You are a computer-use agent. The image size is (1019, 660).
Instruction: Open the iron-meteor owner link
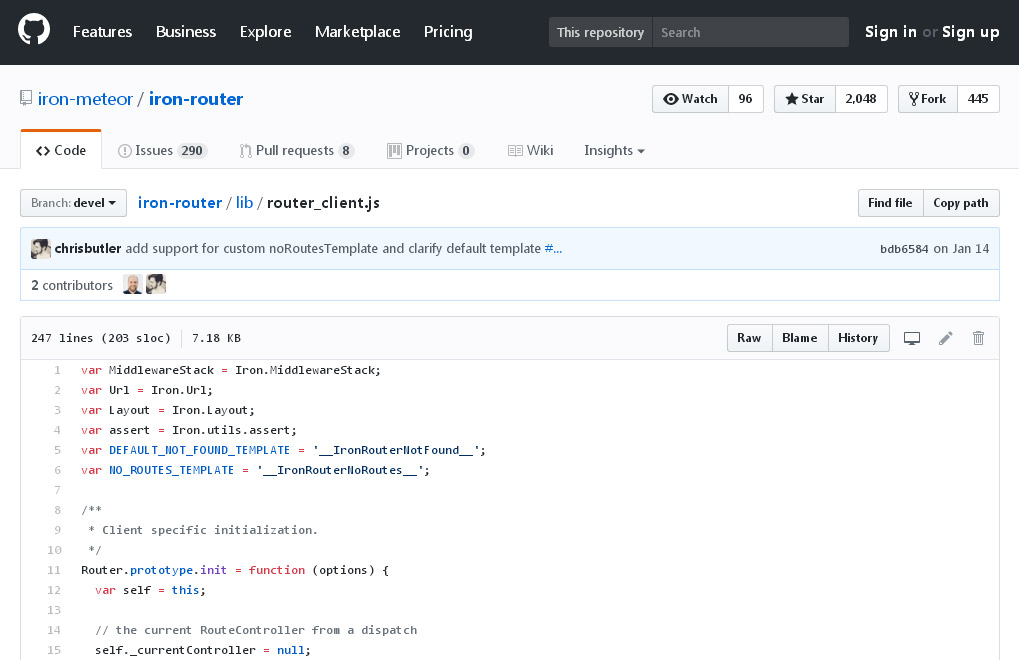(87, 99)
